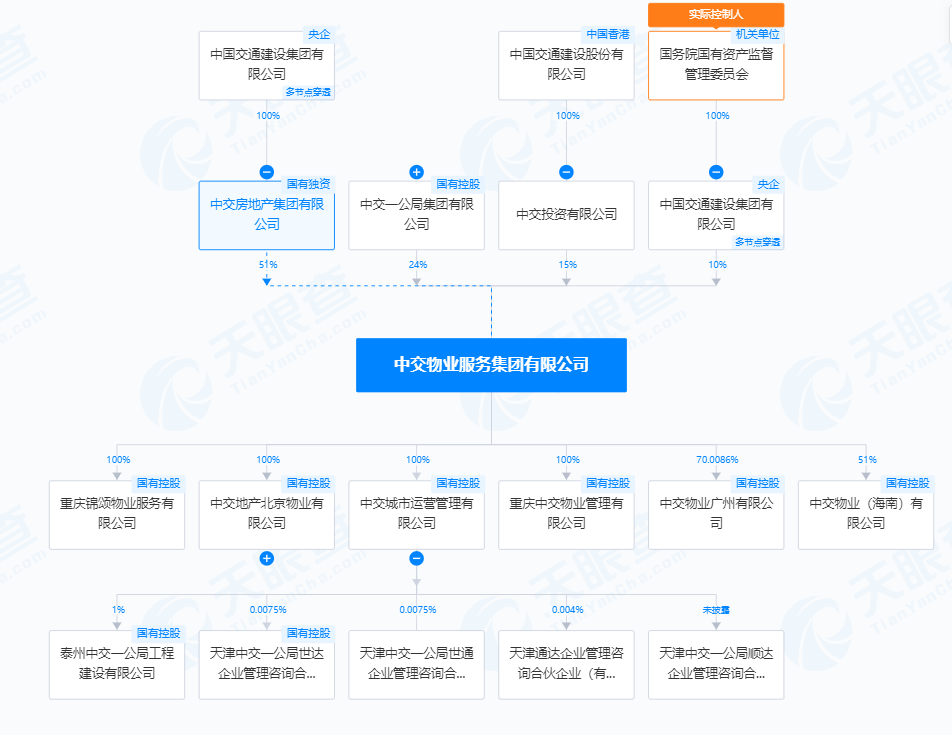Image resolution: width=952 pixels, height=735 pixels.
Task: Click the 24% stake label
Action: (x=418, y=265)
